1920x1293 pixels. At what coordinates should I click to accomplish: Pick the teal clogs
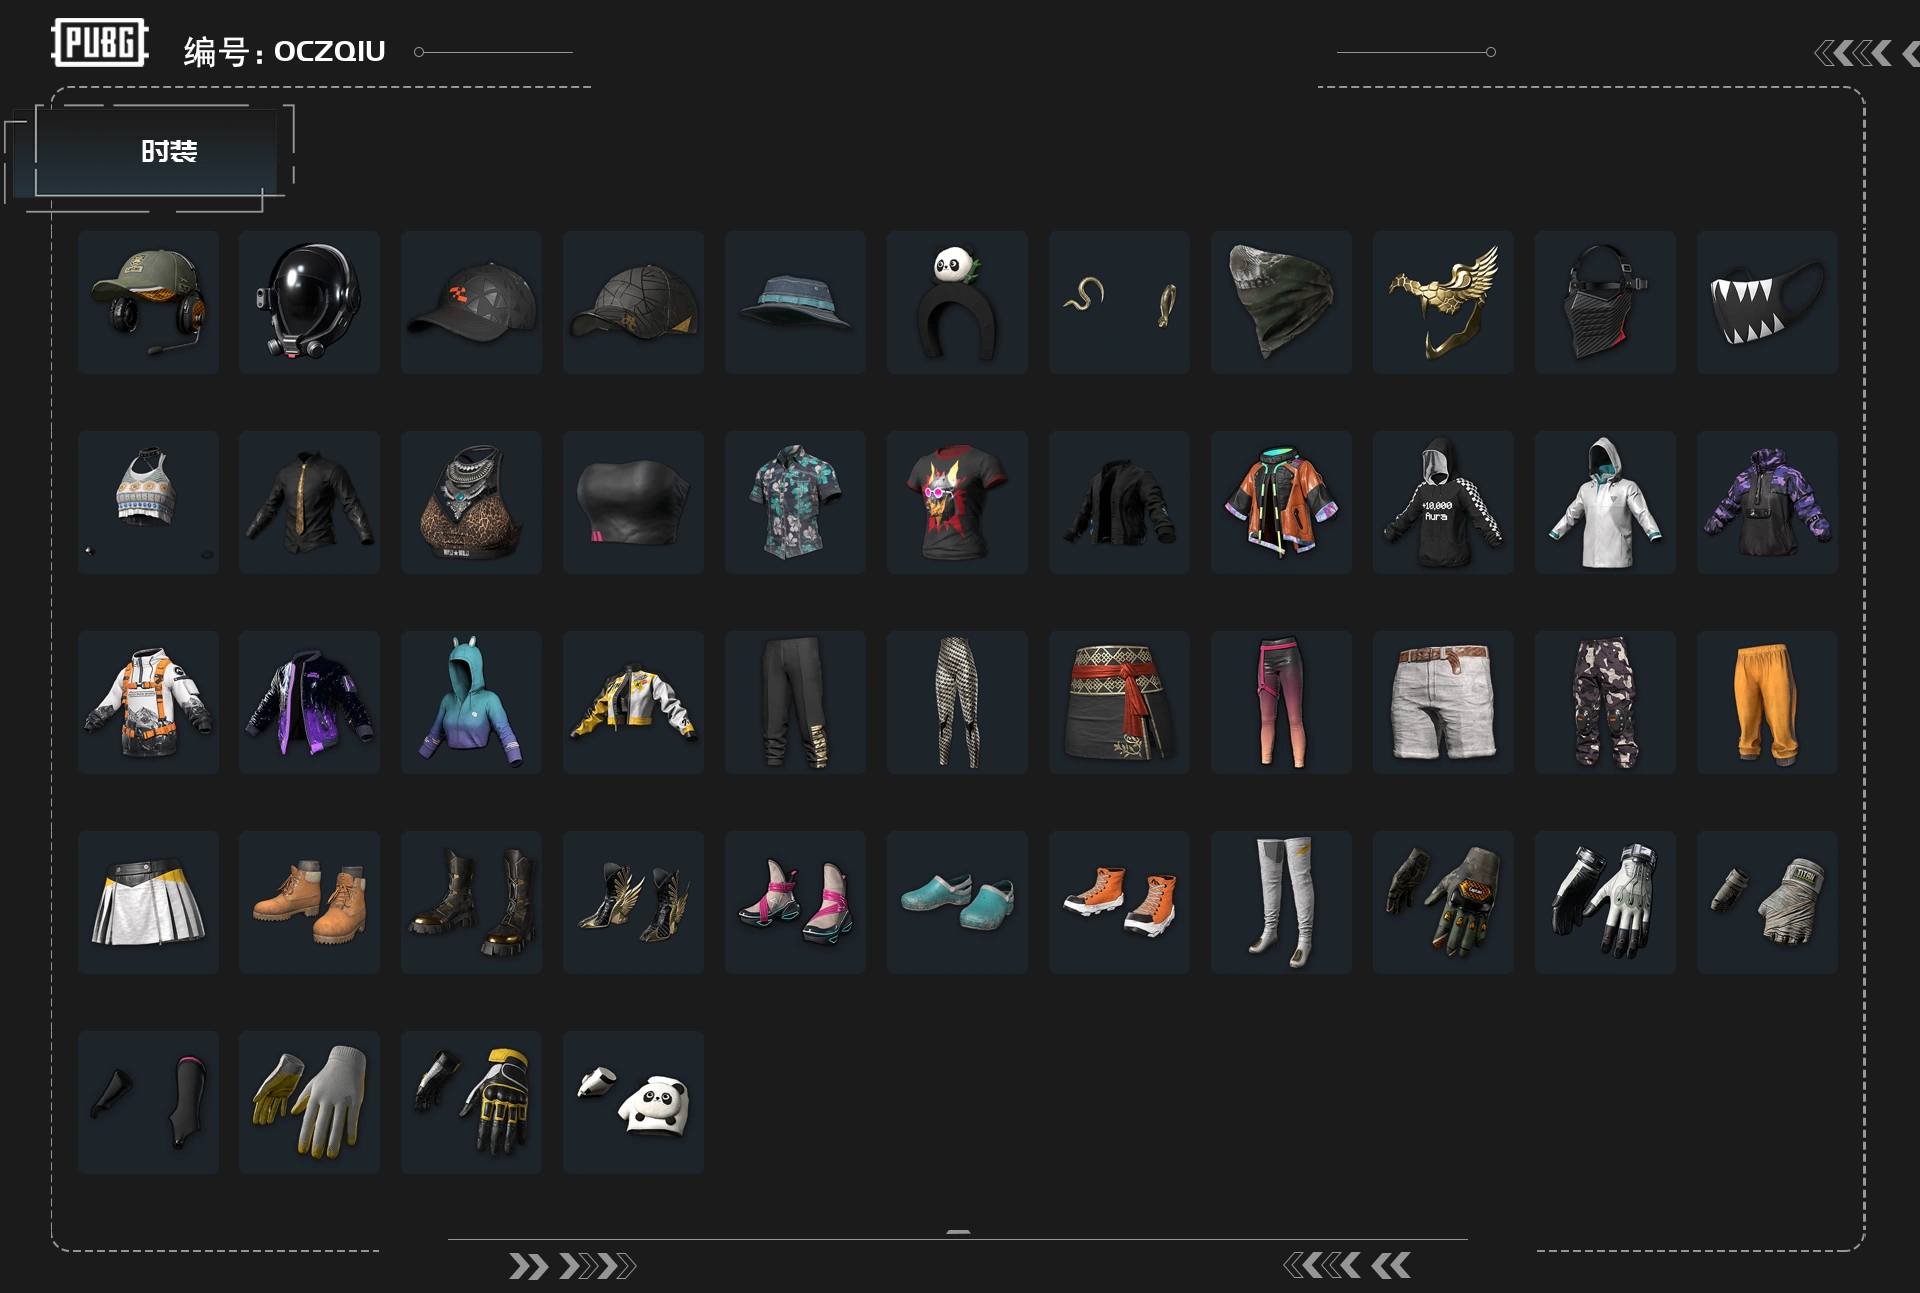(958, 902)
